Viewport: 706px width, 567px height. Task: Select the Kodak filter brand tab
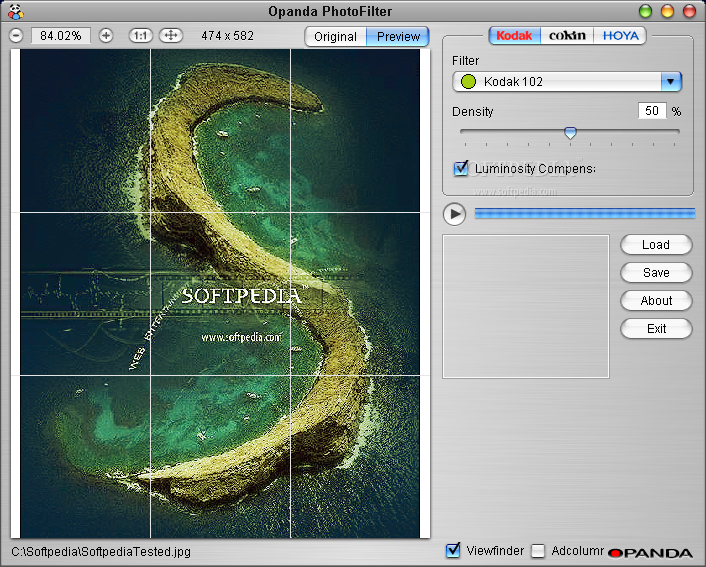(514, 36)
